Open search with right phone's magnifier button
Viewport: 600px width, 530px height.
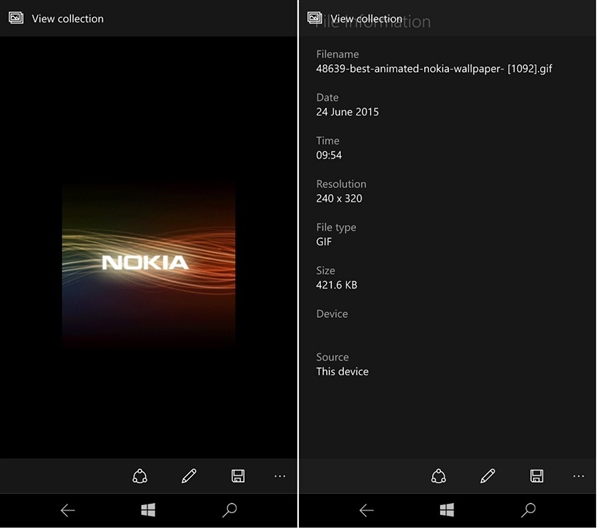coord(528,510)
